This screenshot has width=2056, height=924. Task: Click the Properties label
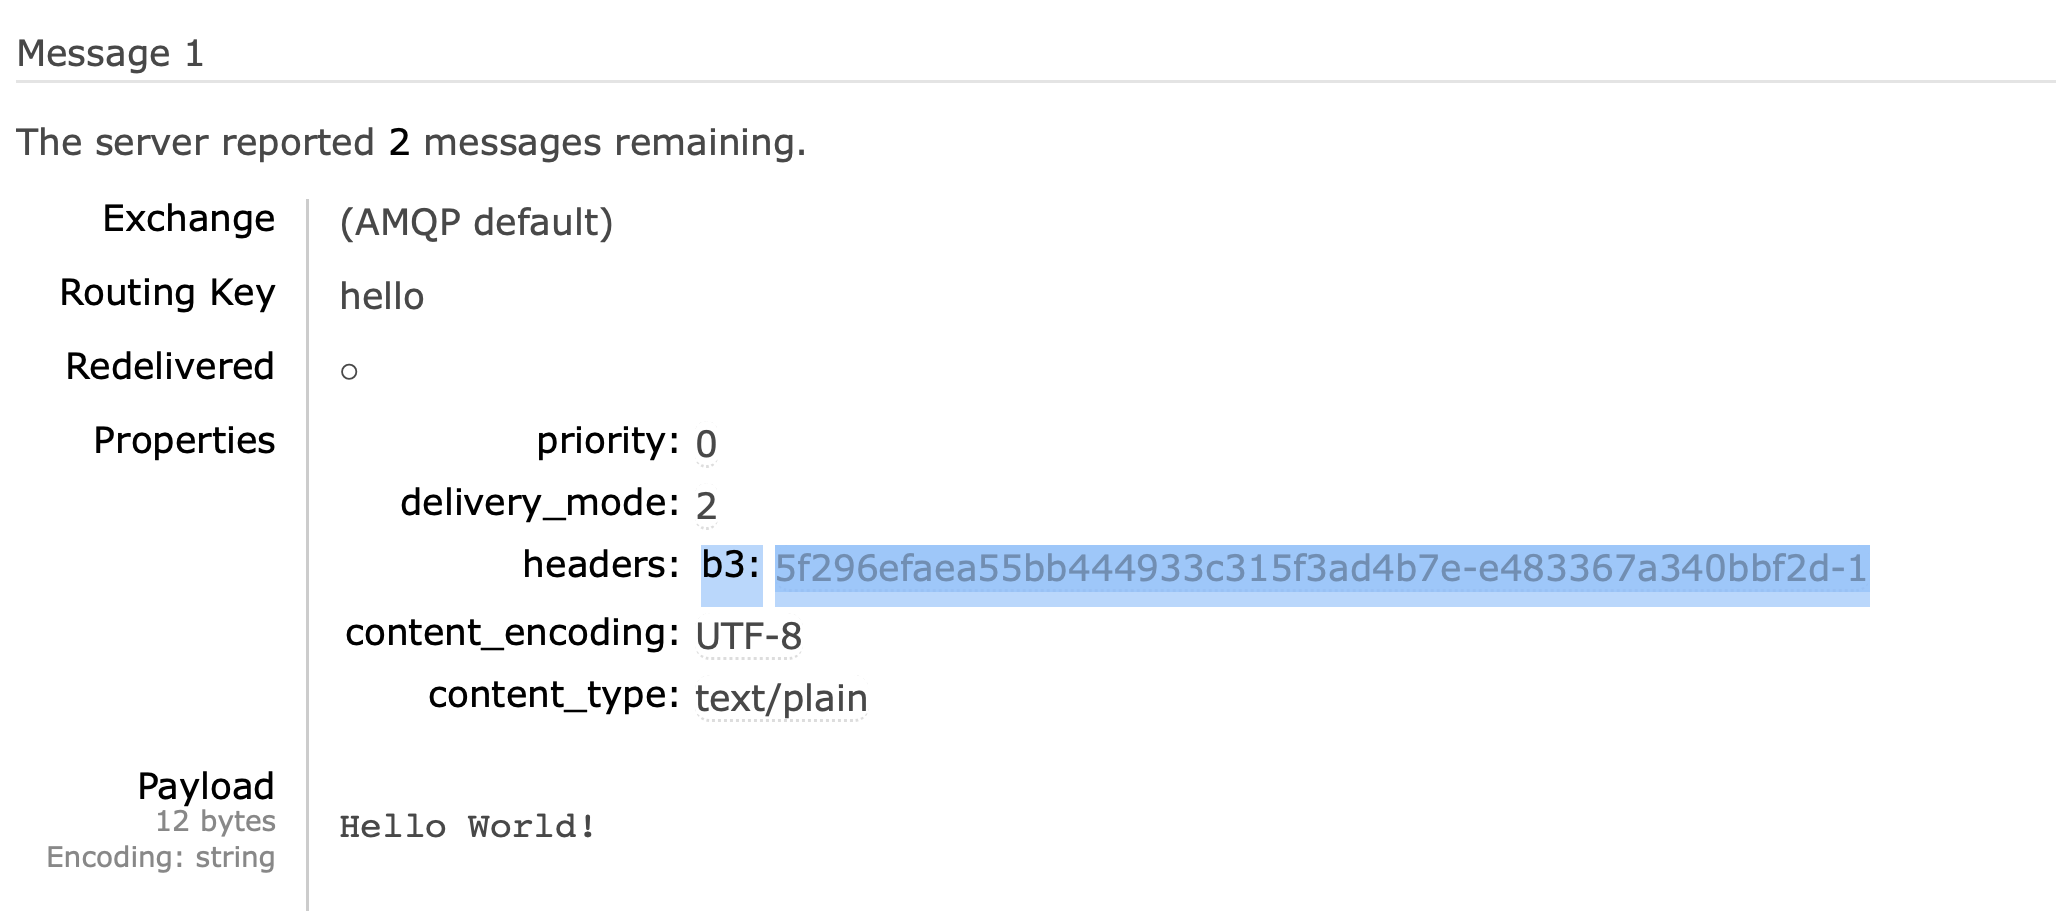click(x=184, y=441)
